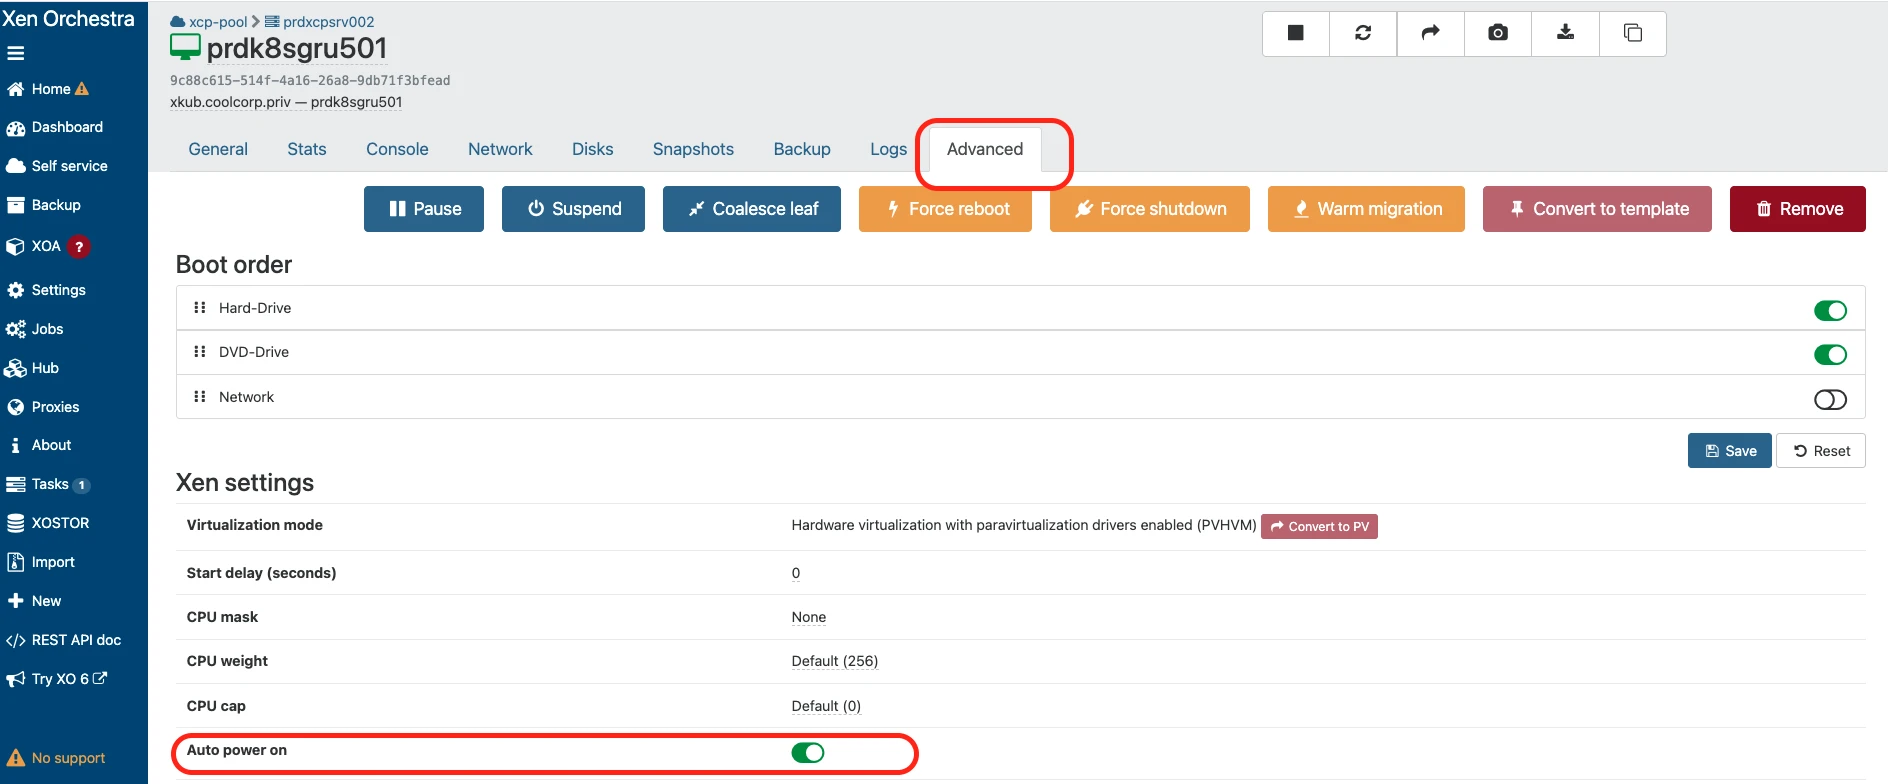Click the red Remove button

click(x=1798, y=209)
